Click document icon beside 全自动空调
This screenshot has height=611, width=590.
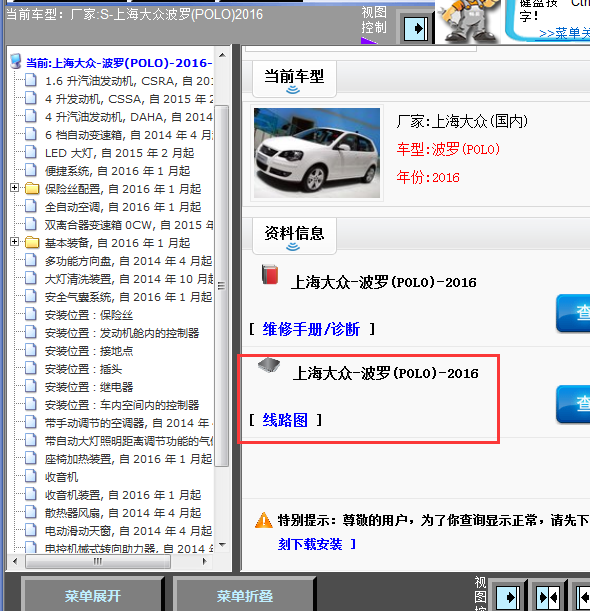(31, 206)
